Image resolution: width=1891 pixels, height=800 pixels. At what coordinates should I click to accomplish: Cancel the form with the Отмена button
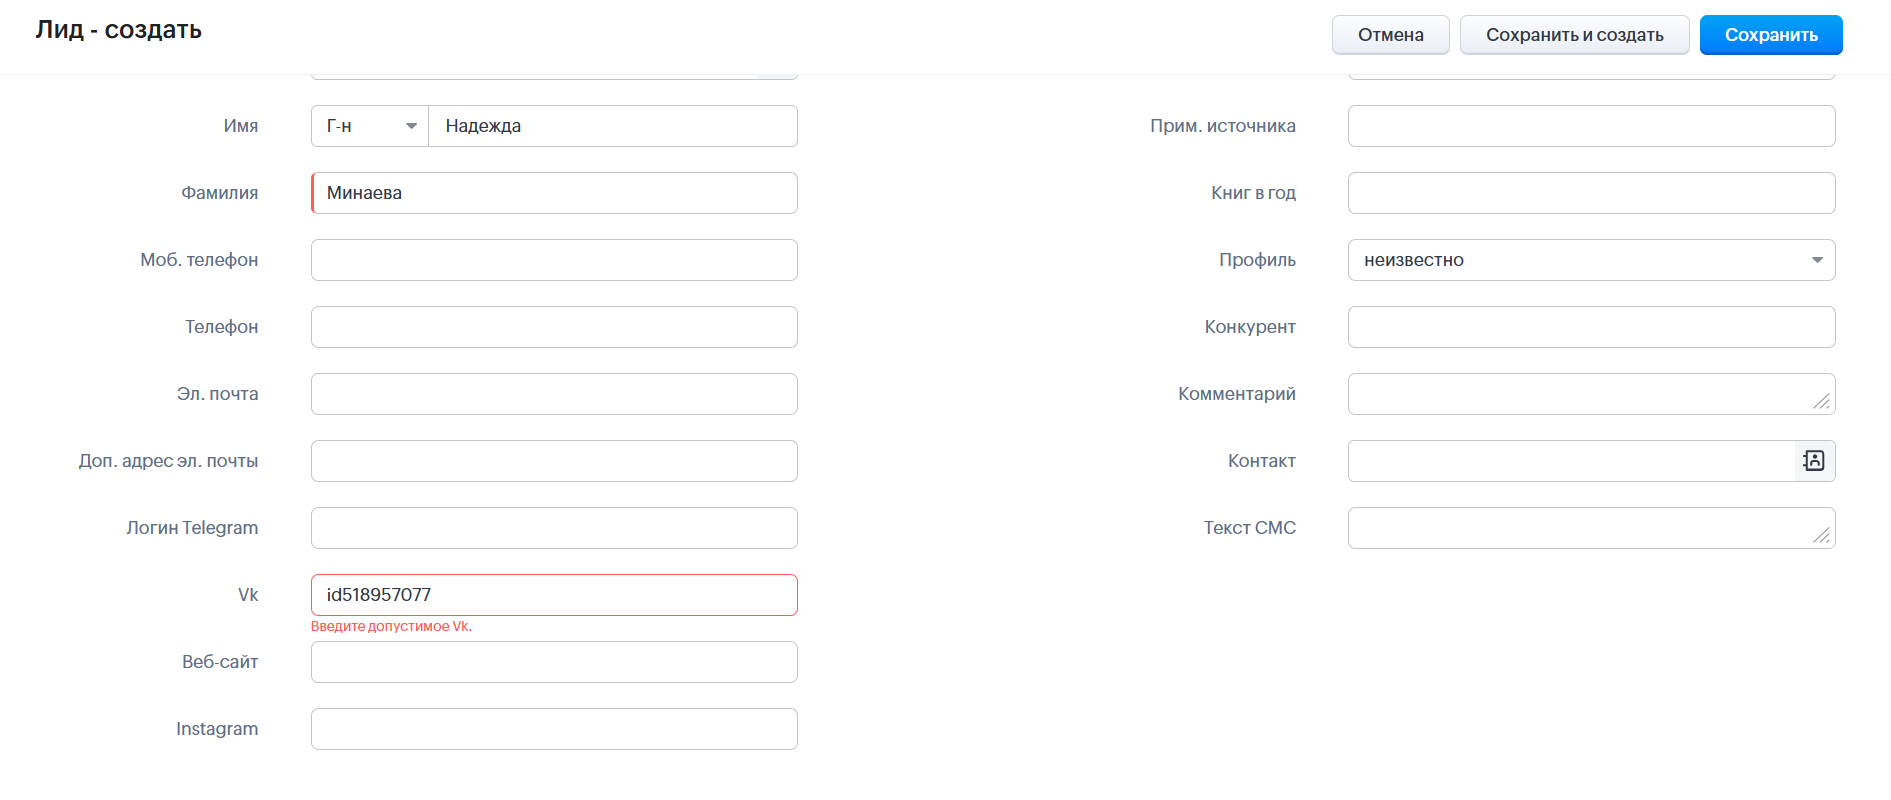pos(1390,35)
